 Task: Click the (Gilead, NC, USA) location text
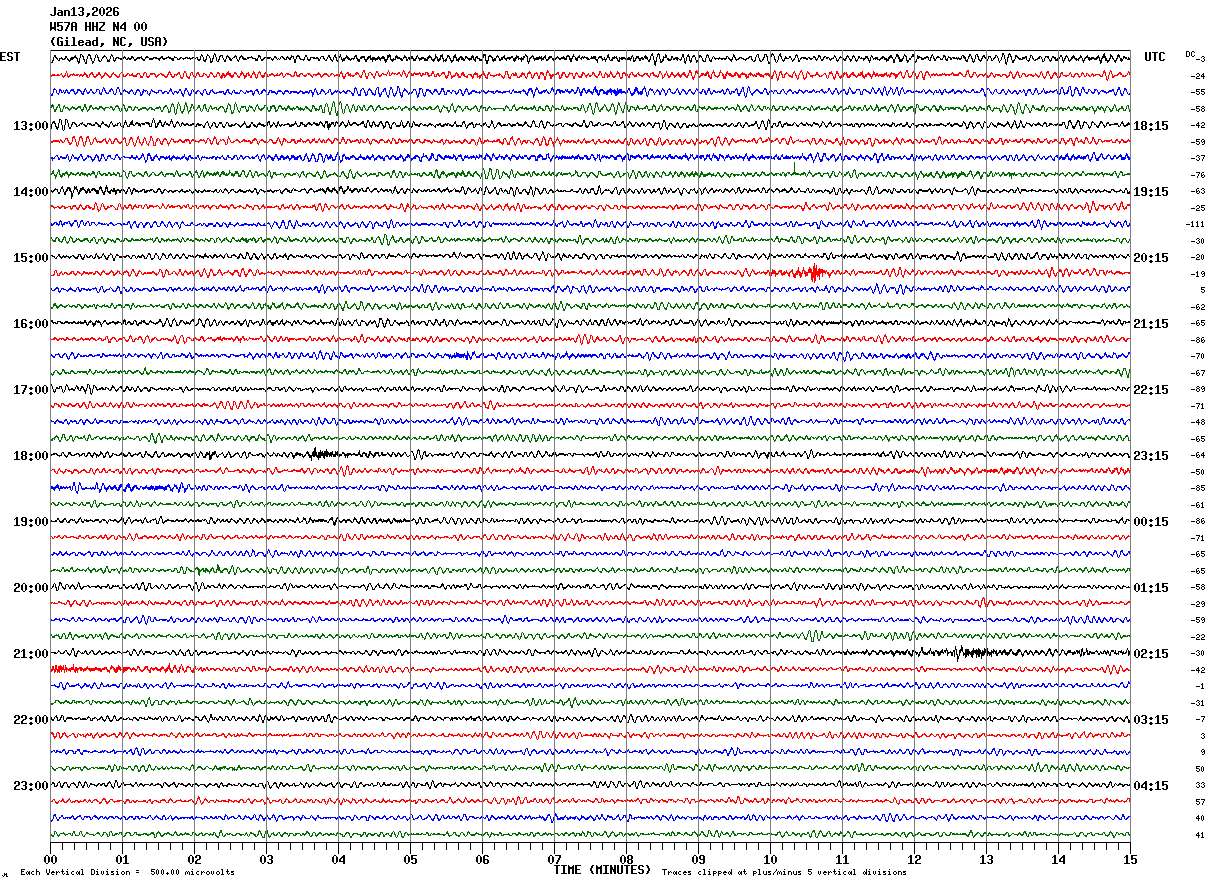click(109, 42)
